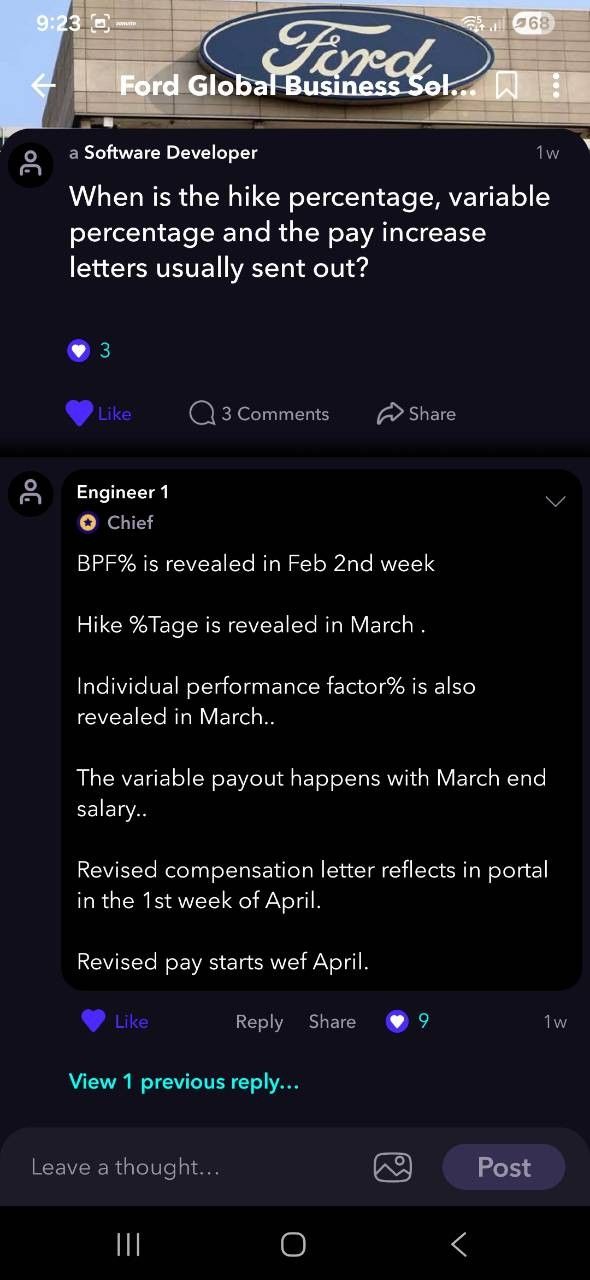Image resolution: width=590 pixels, height=1280 pixels.
Task: Share the post via Share arrow
Action: pyautogui.click(x=416, y=413)
